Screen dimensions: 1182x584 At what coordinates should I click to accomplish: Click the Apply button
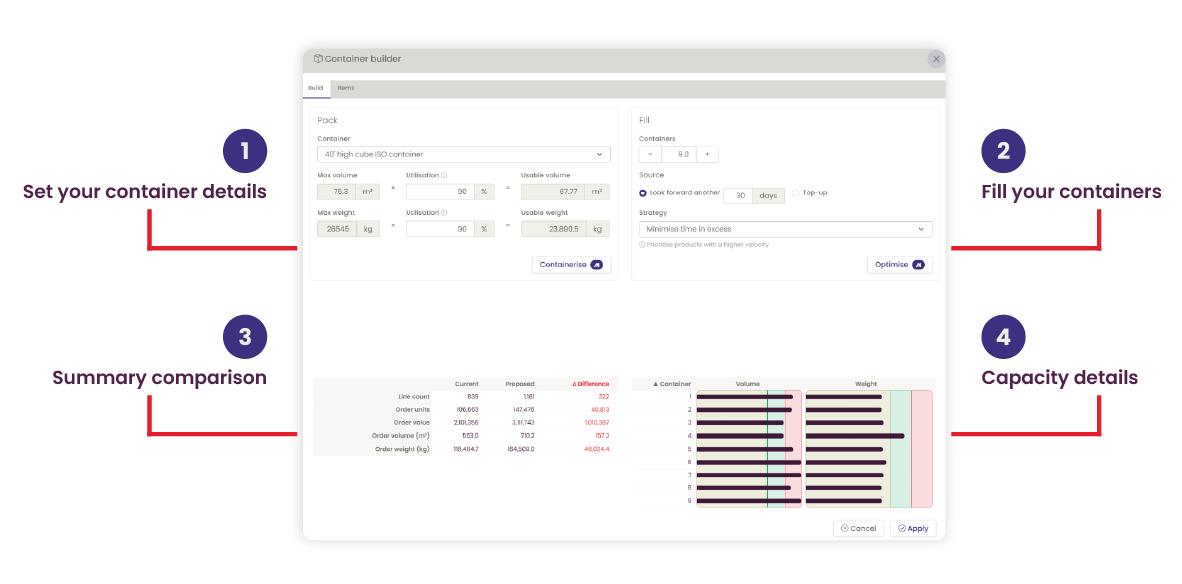pos(913,528)
